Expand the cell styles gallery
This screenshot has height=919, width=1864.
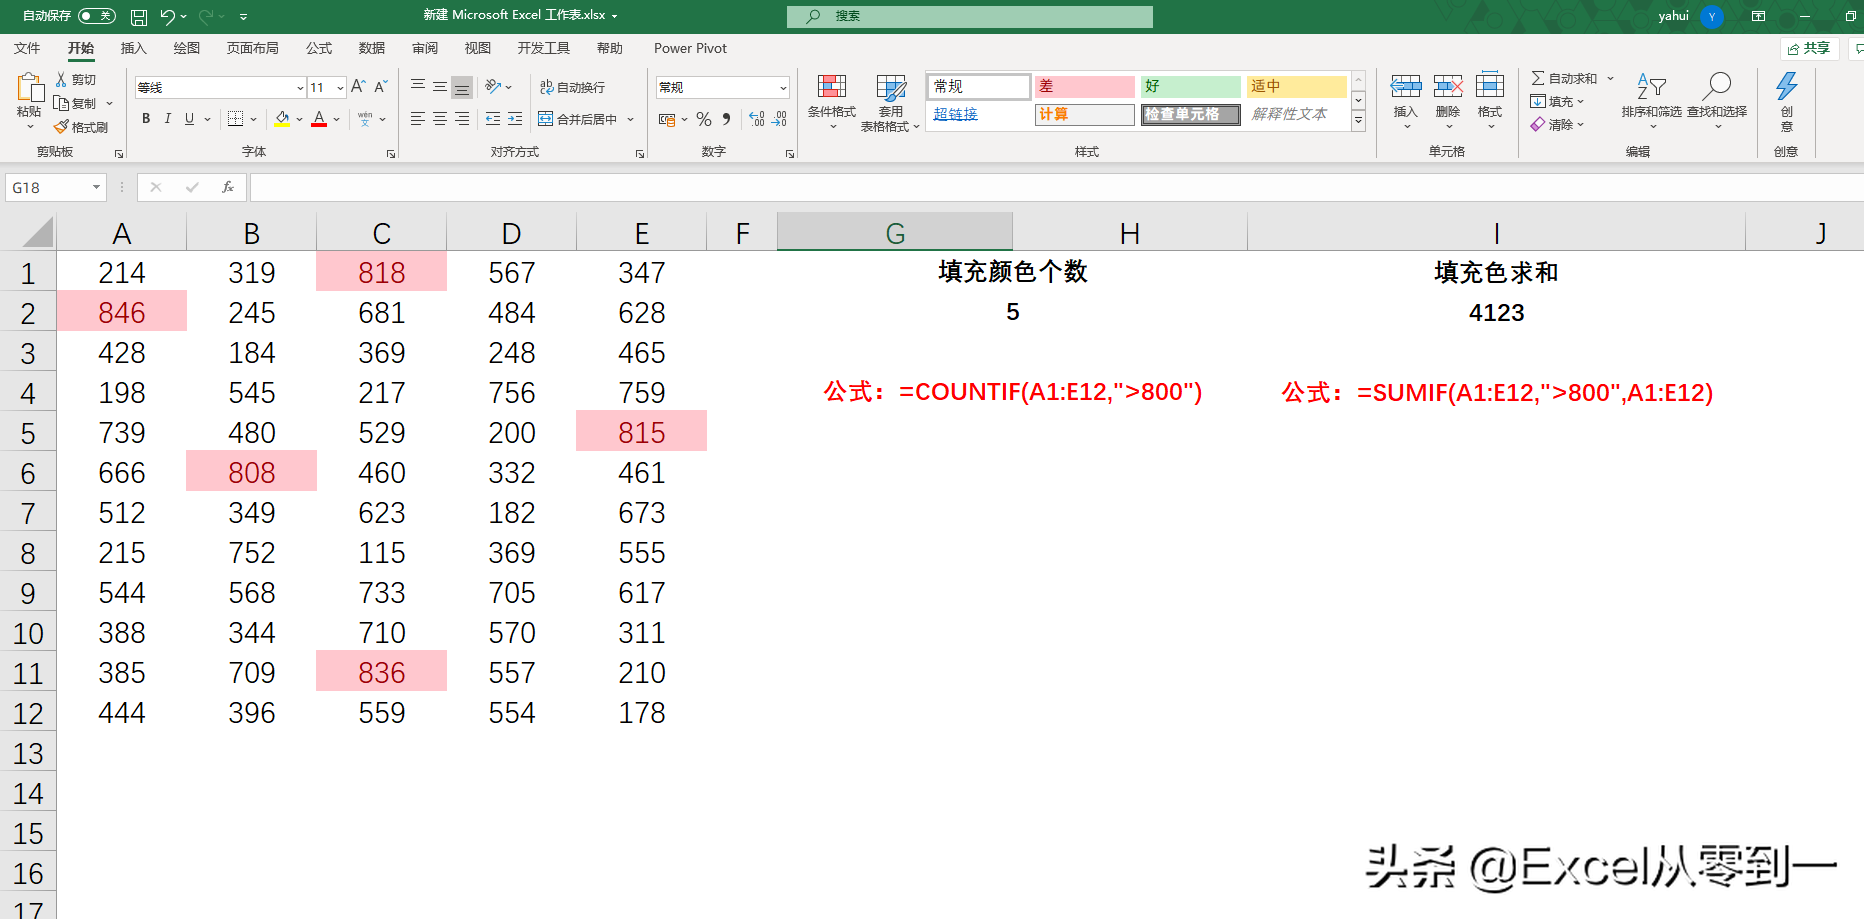(1358, 121)
